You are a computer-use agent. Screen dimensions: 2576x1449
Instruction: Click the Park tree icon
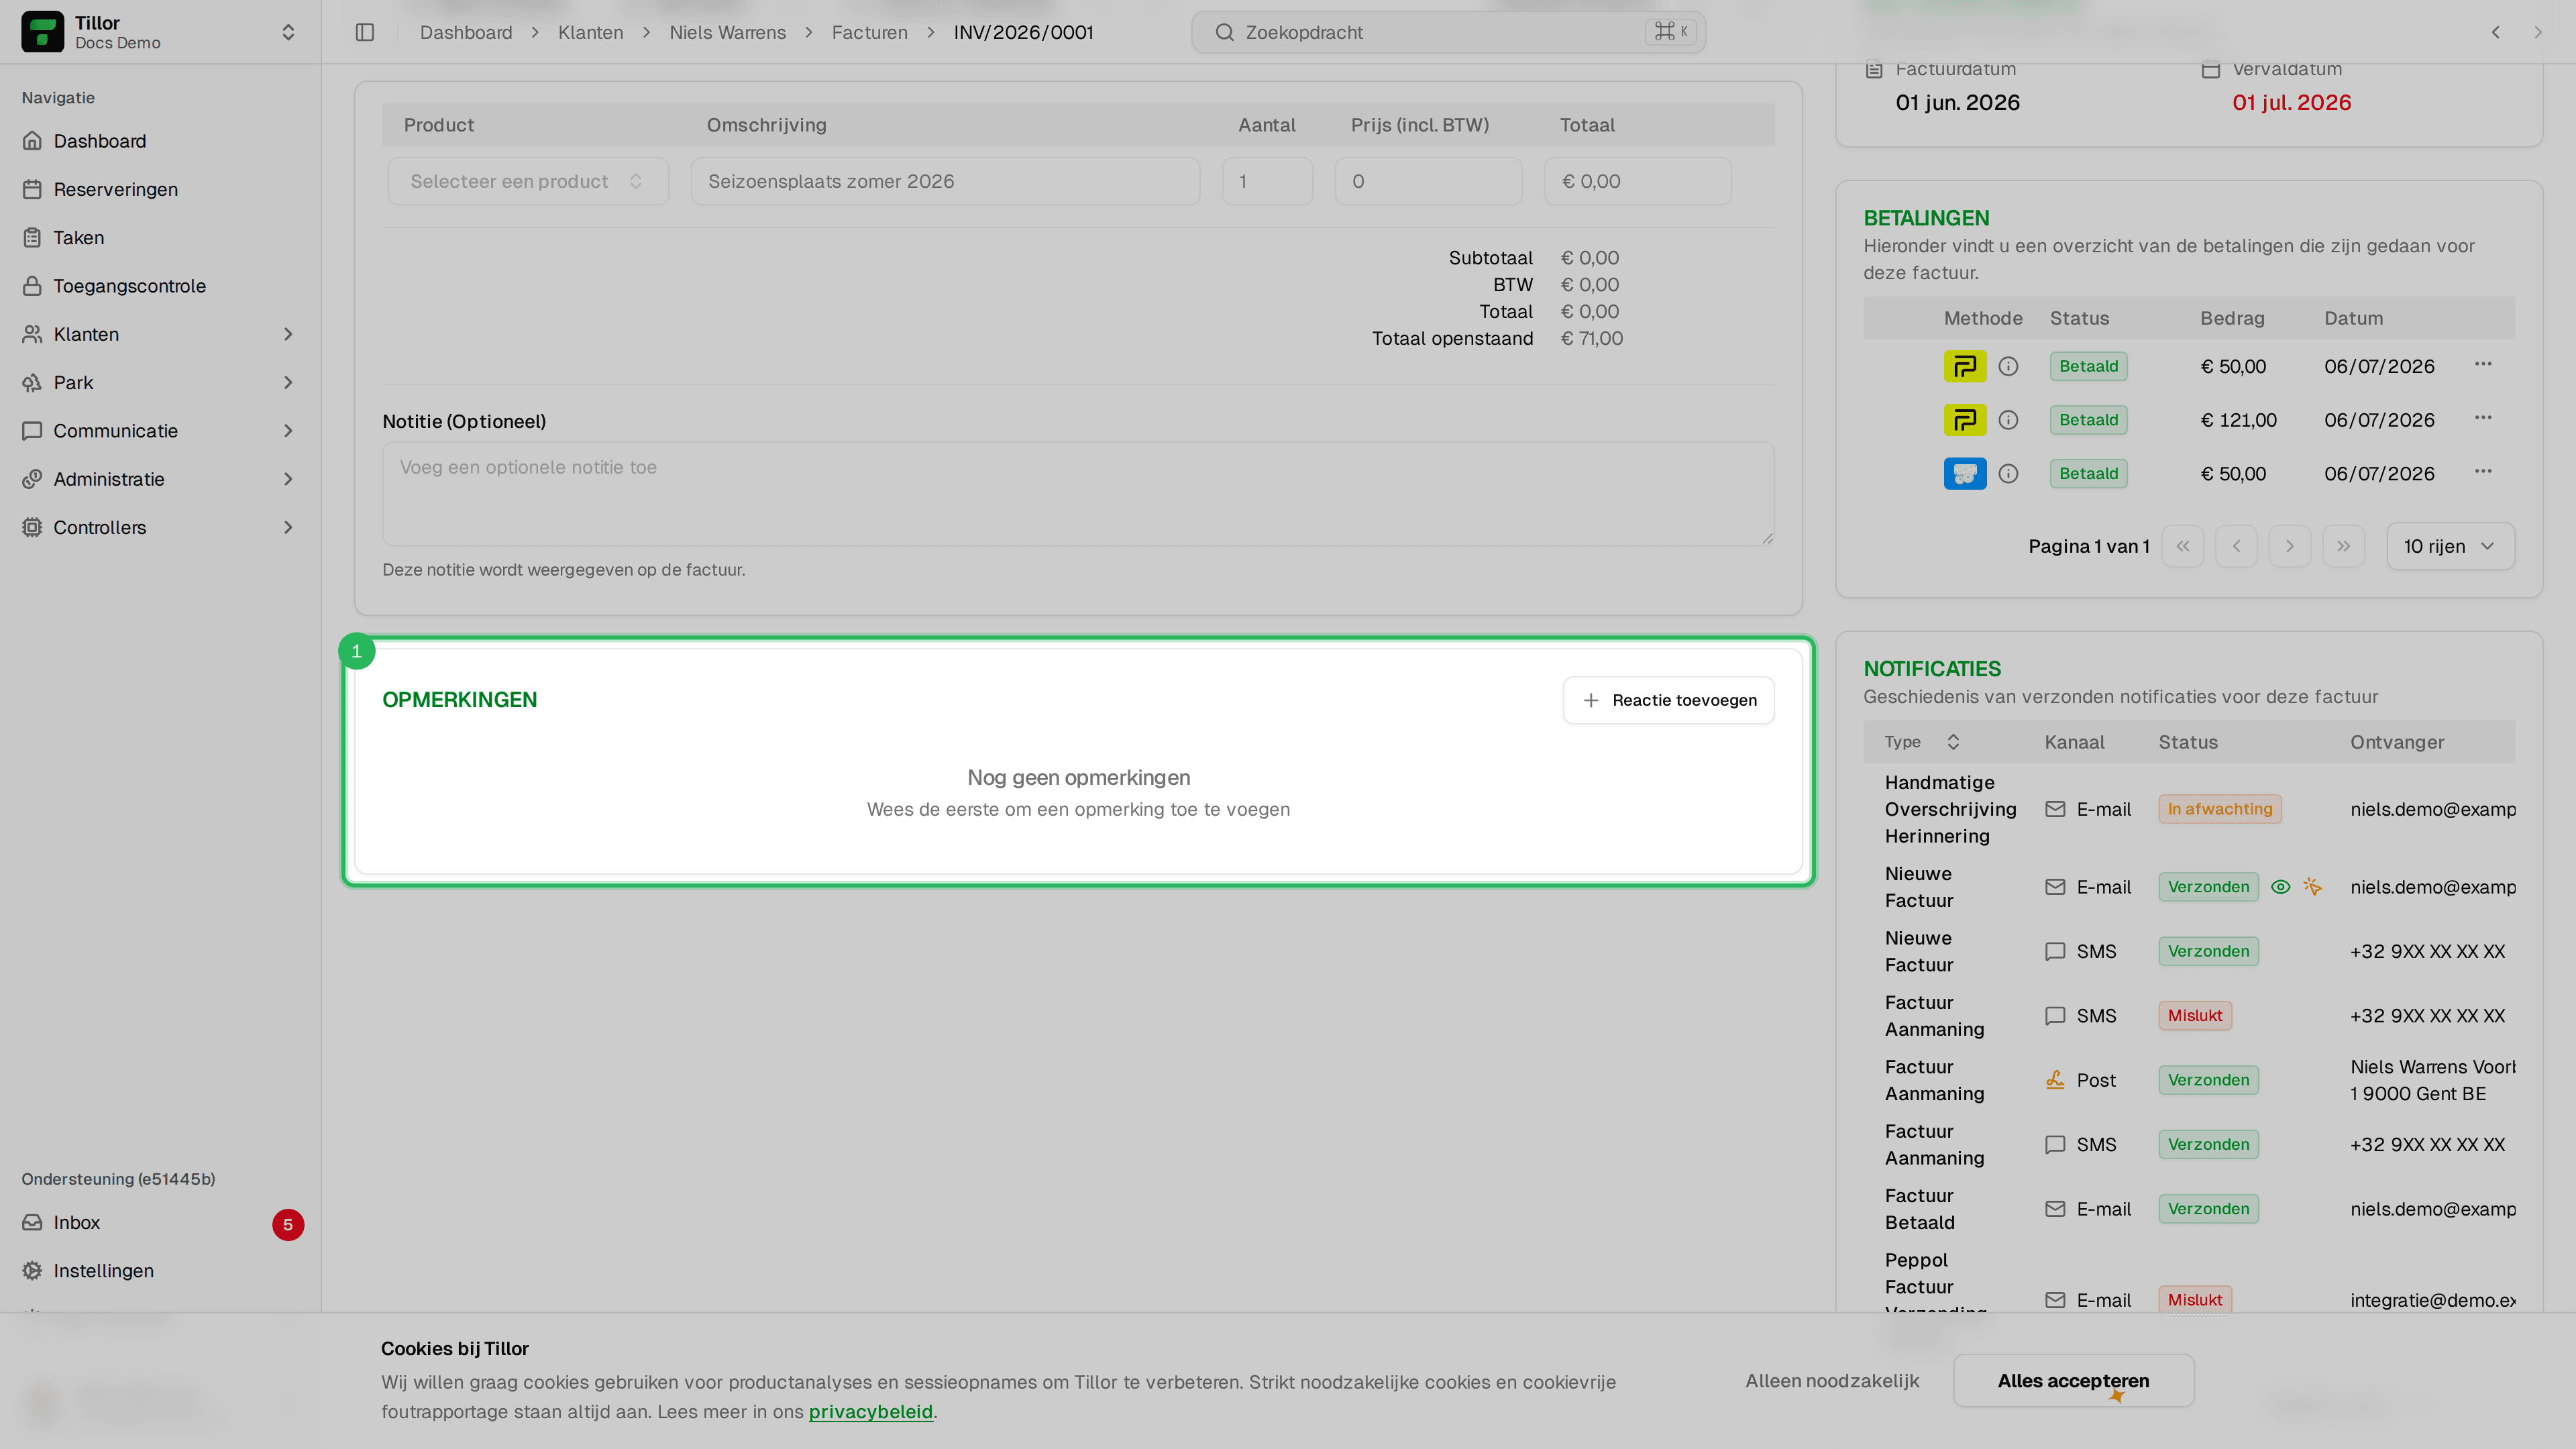point(32,382)
